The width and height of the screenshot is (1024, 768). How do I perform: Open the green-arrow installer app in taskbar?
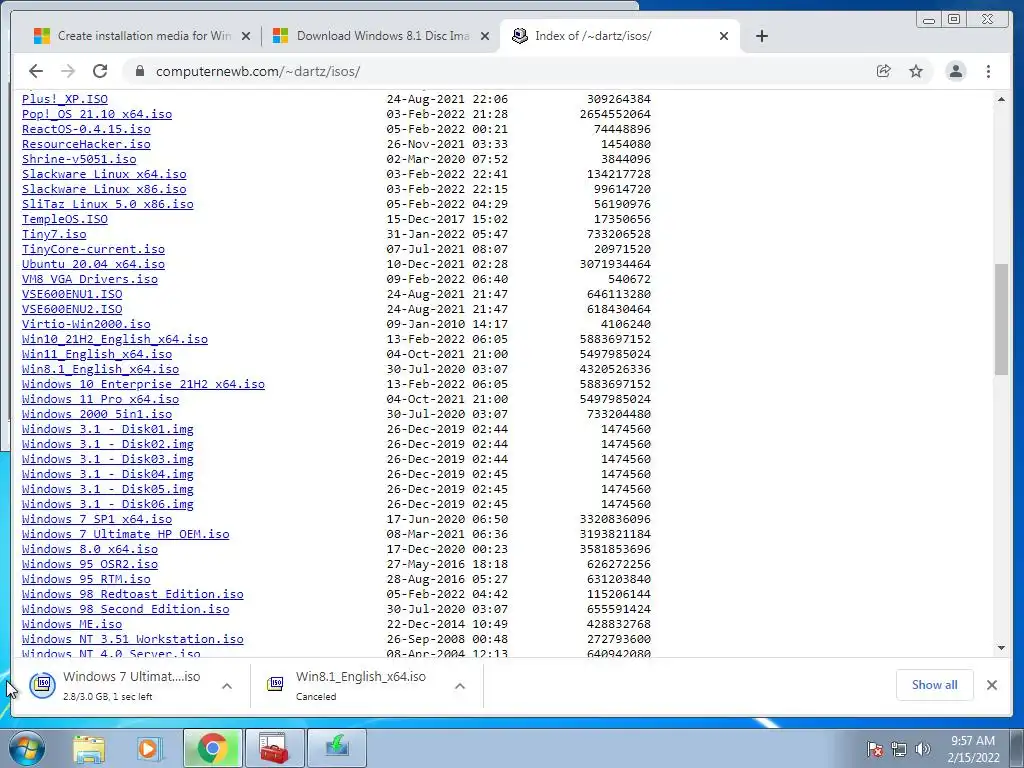click(337, 748)
